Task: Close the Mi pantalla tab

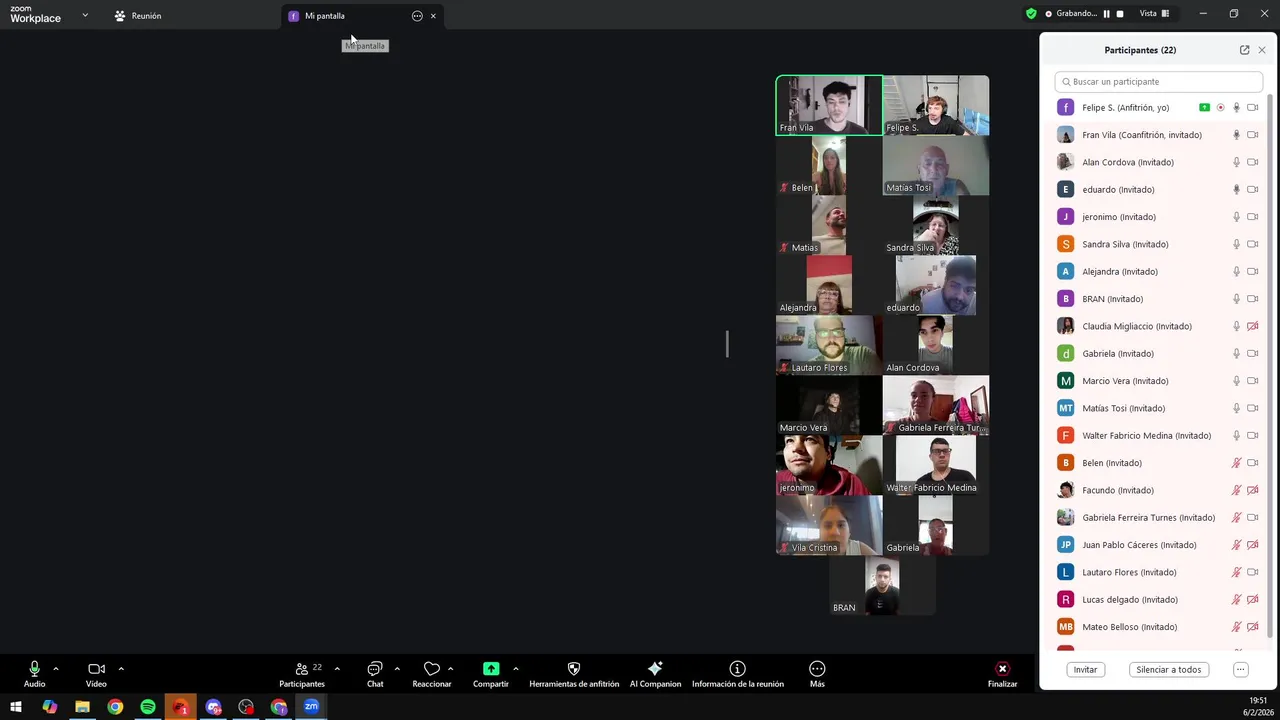Action: pyautogui.click(x=433, y=16)
